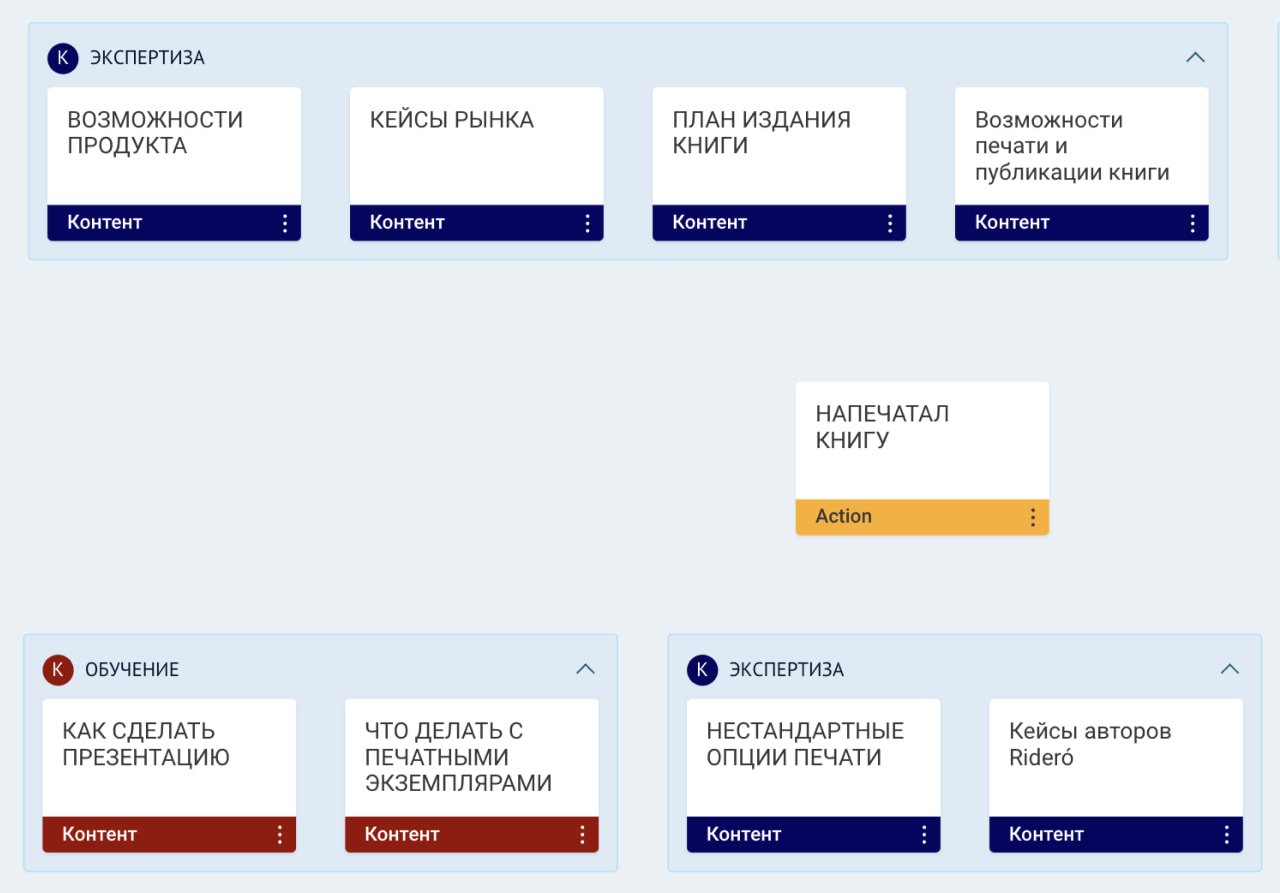The width and height of the screenshot is (1280, 893).
Task: Click orange Action footer of НАПЕЧАТАЛ КНИГУ
Action: pyautogui.click(x=844, y=517)
